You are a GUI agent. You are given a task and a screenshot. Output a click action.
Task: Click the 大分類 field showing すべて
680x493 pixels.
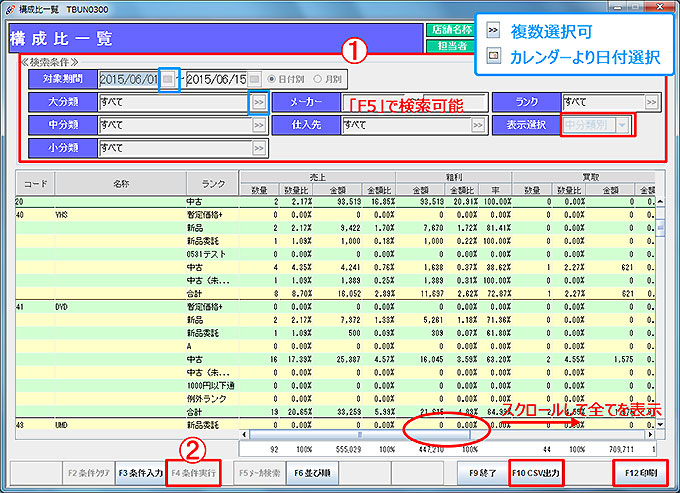pos(175,102)
